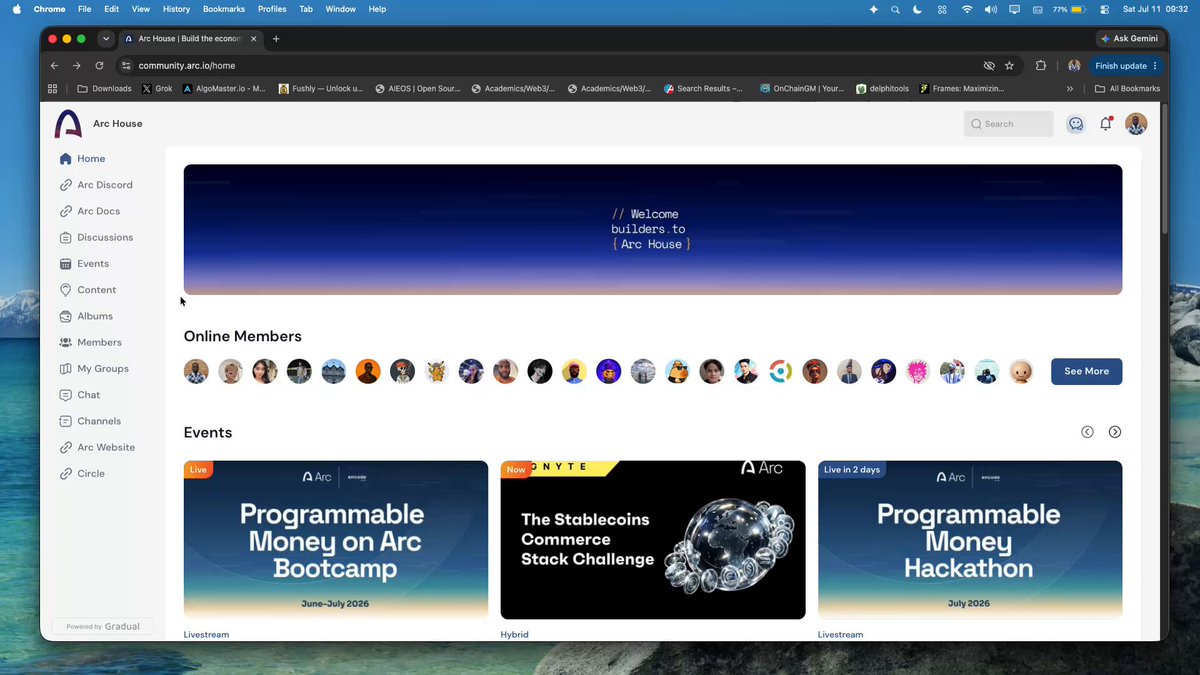Open the All Bookmarks folder
The height and width of the screenshot is (675, 1200).
[x=1127, y=88]
